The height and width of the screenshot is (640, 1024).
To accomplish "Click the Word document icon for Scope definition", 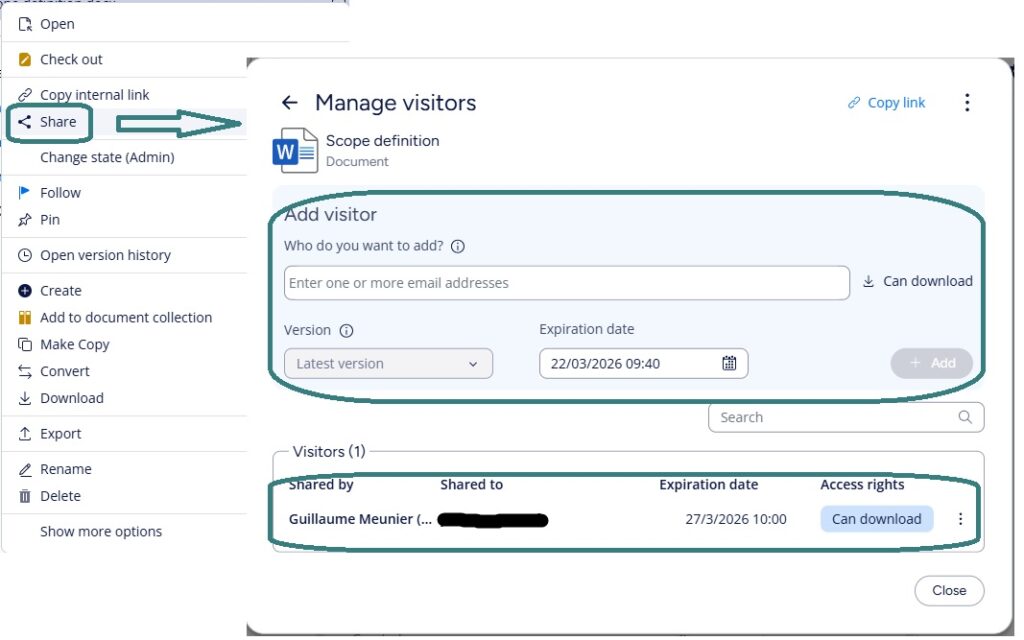I will click(295, 151).
